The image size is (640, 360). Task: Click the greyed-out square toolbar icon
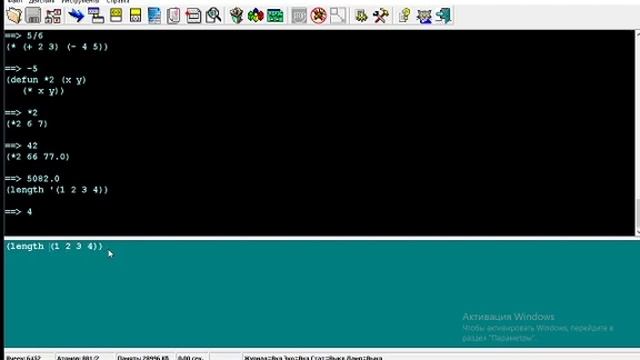(299, 16)
